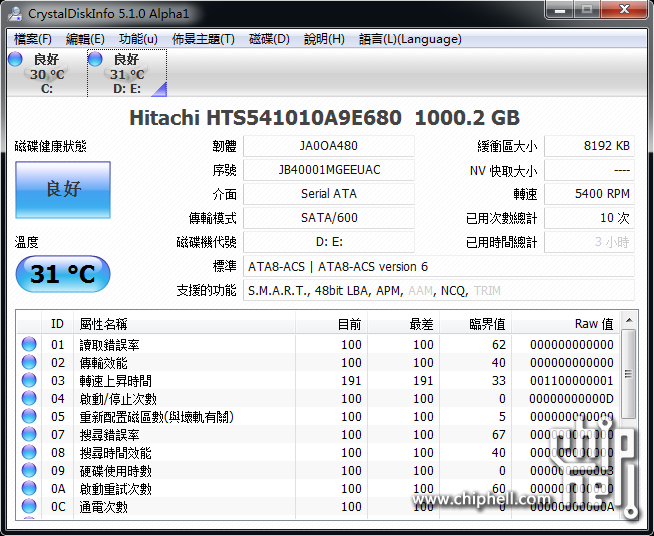The height and width of the screenshot is (536, 654).
Task: Open the 說明(H) menu
Action: coord(324,39)
